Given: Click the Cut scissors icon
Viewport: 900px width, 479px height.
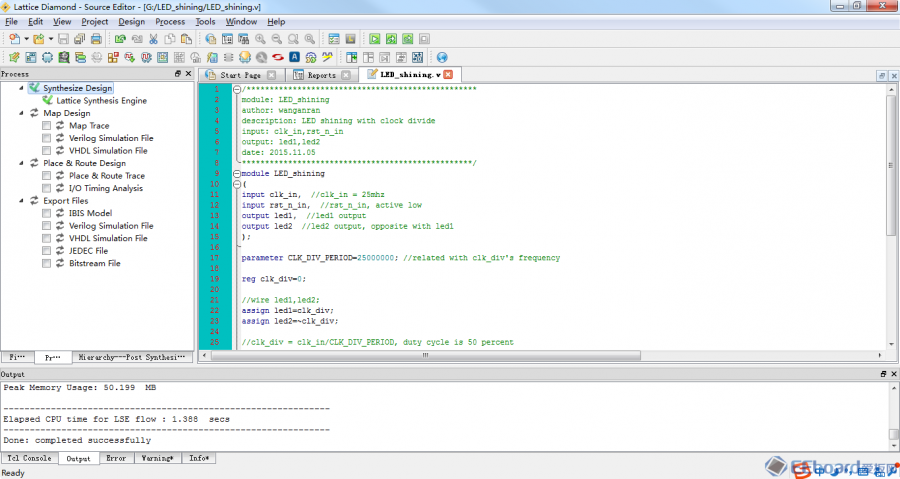Looking at the screenshot, I should click(x=154, y=39).
